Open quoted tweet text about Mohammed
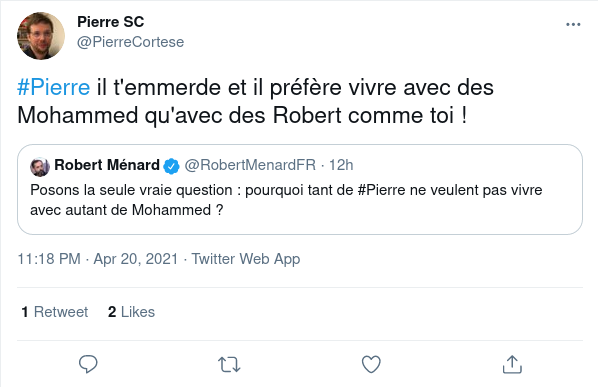This screenshot has width=598, height=387. coord(286,200)
